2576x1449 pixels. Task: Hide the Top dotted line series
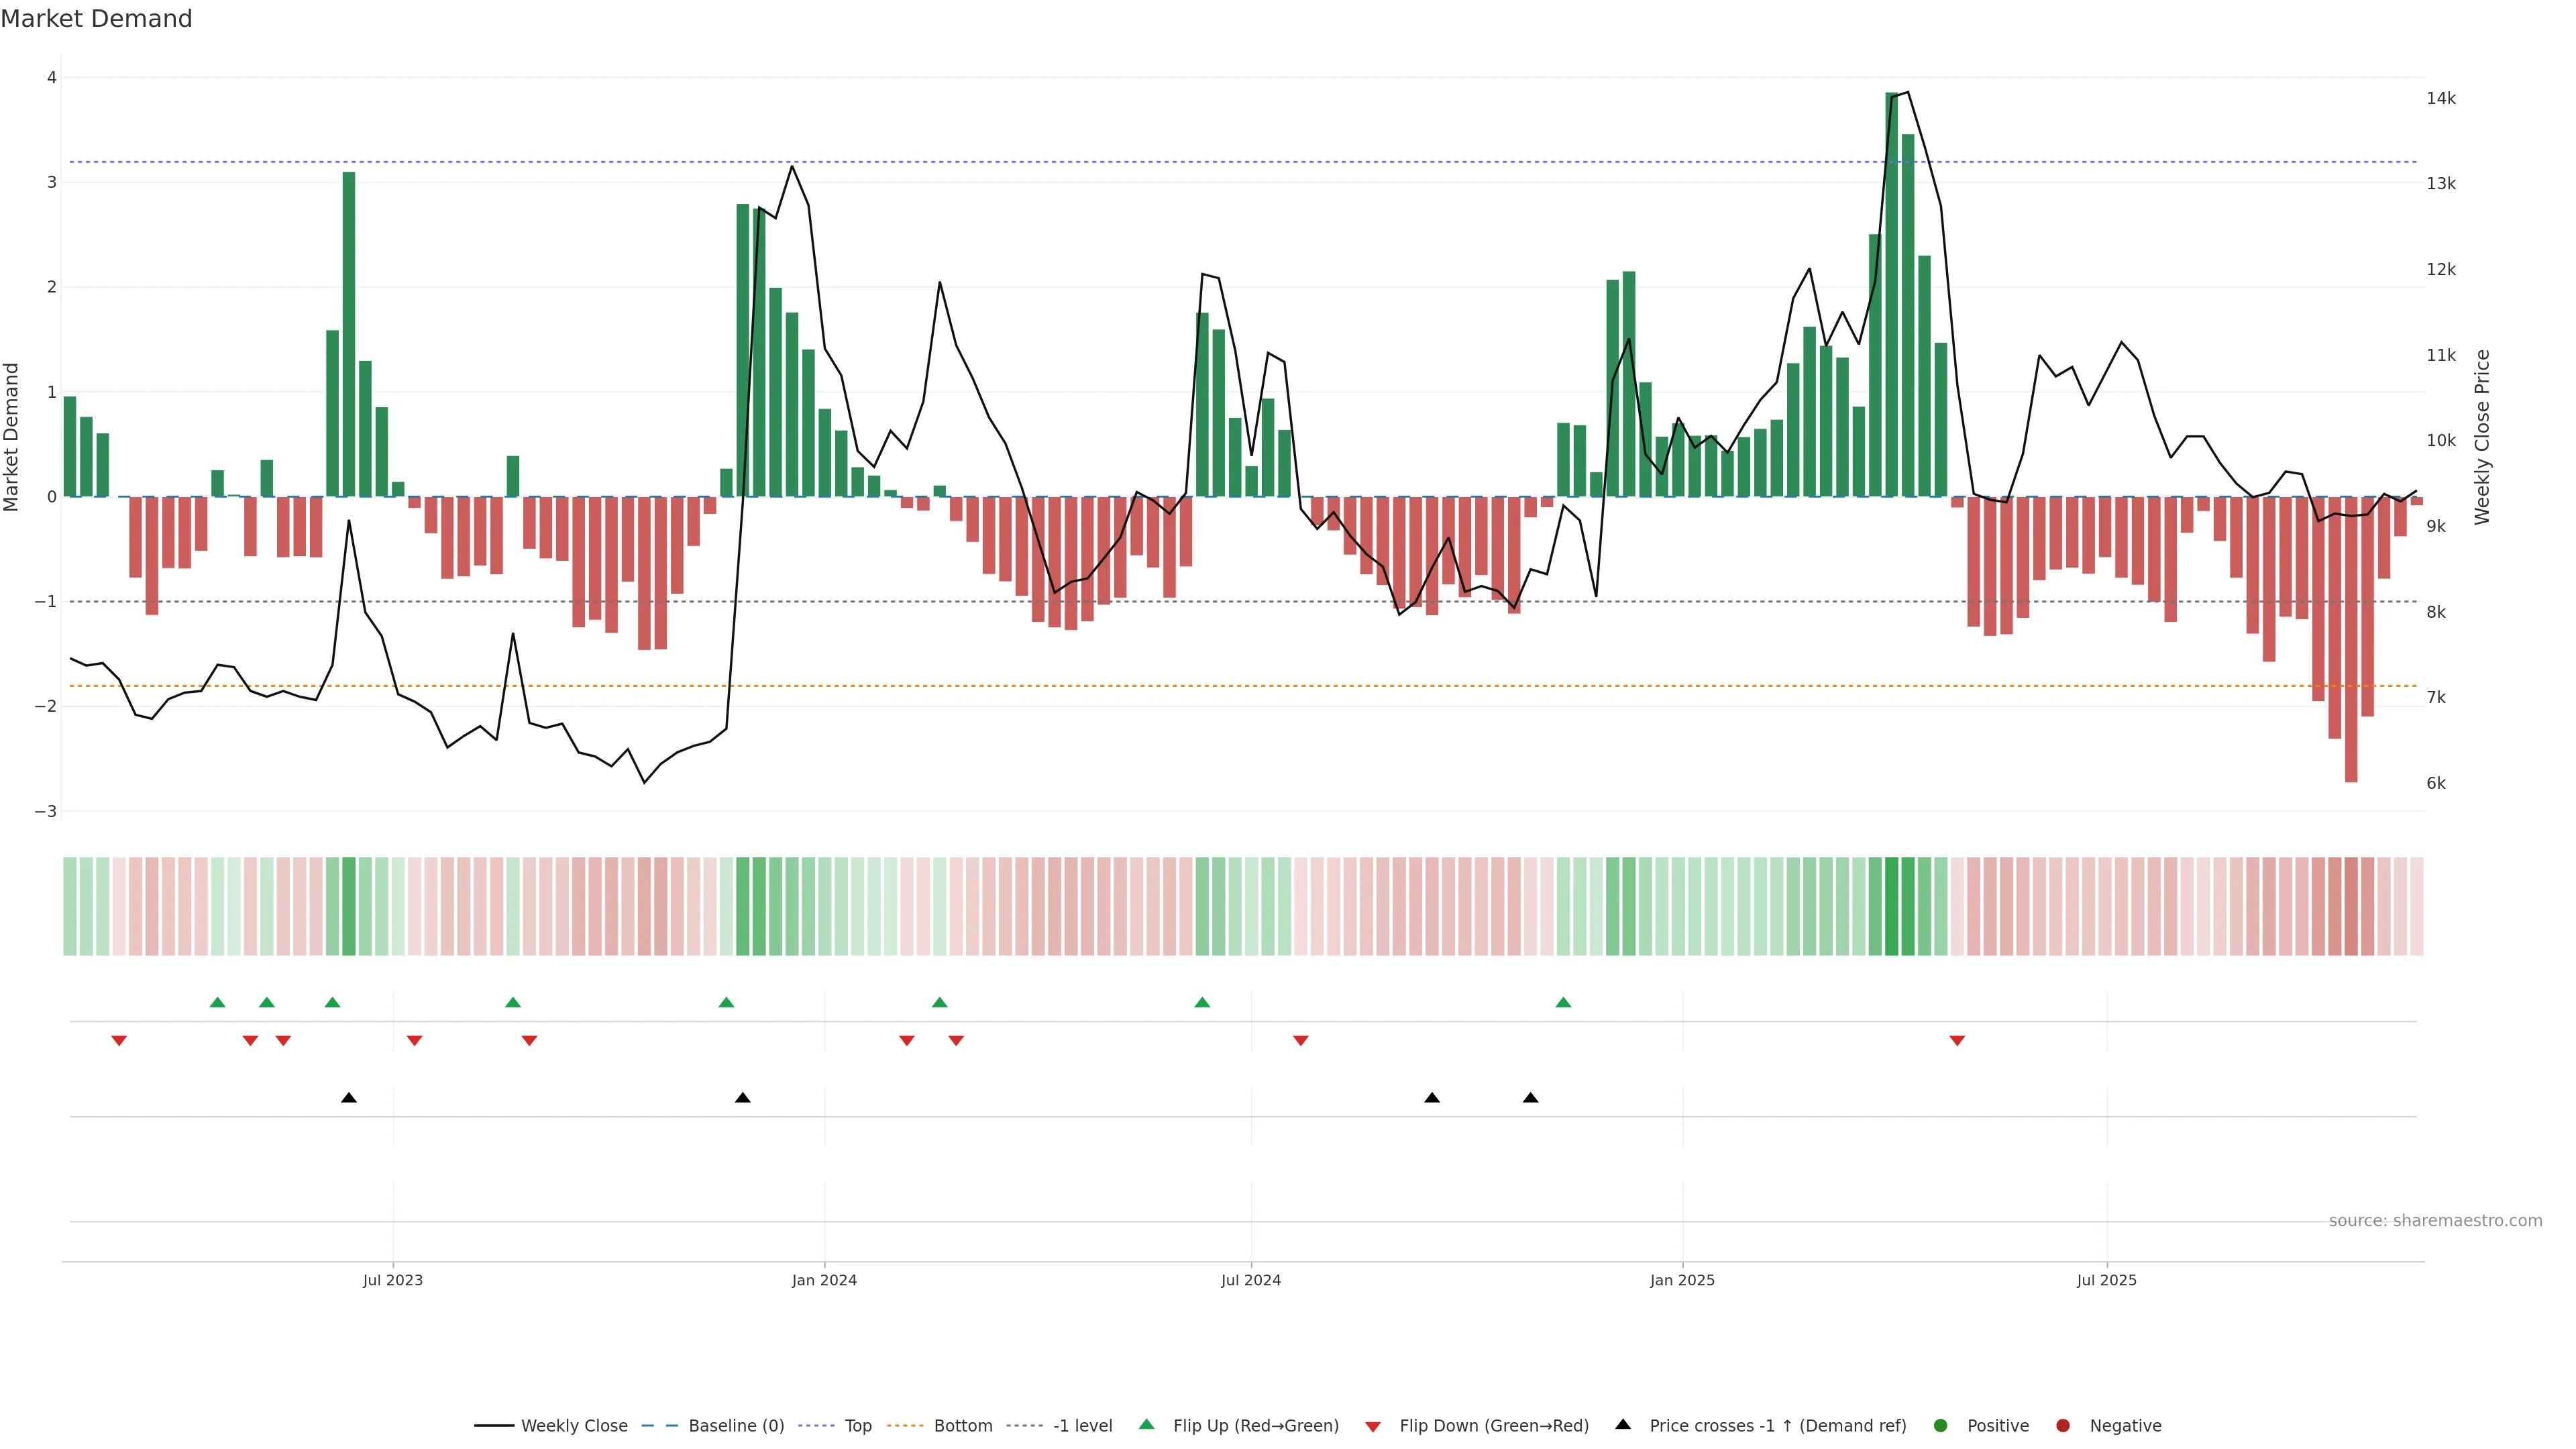point(857,1426)
